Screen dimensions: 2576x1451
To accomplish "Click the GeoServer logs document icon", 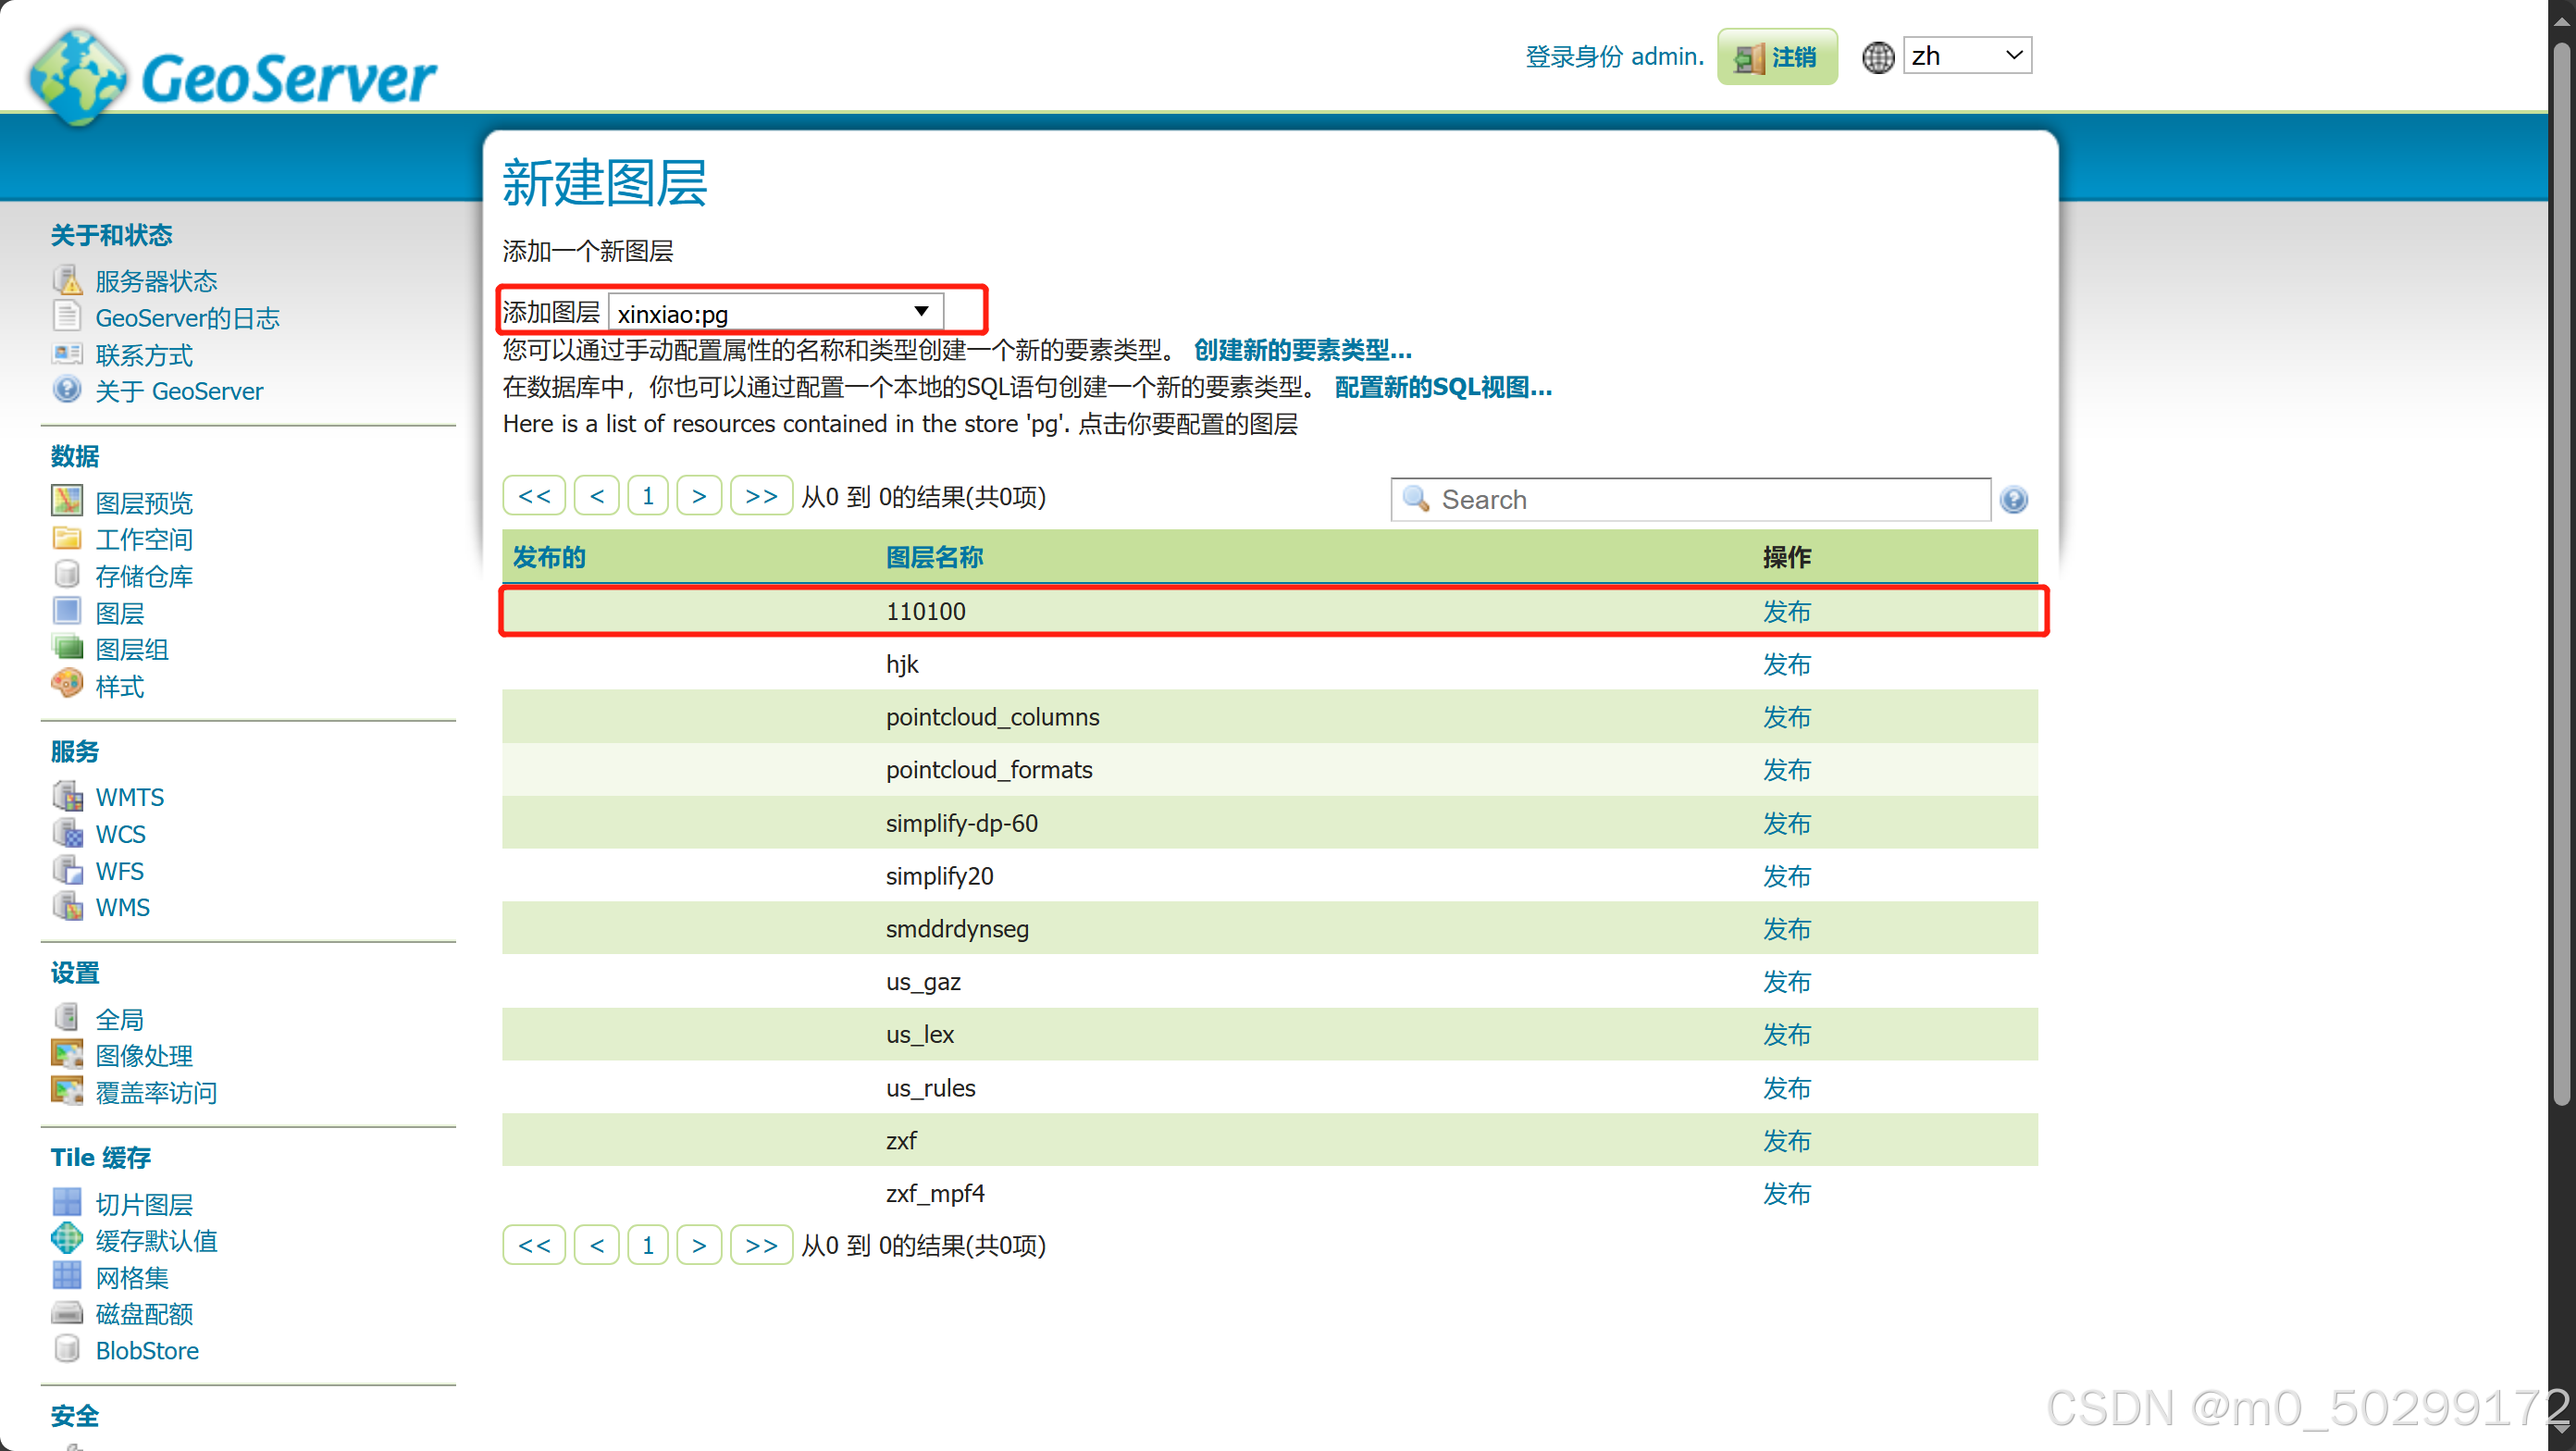I will [67, 316].
